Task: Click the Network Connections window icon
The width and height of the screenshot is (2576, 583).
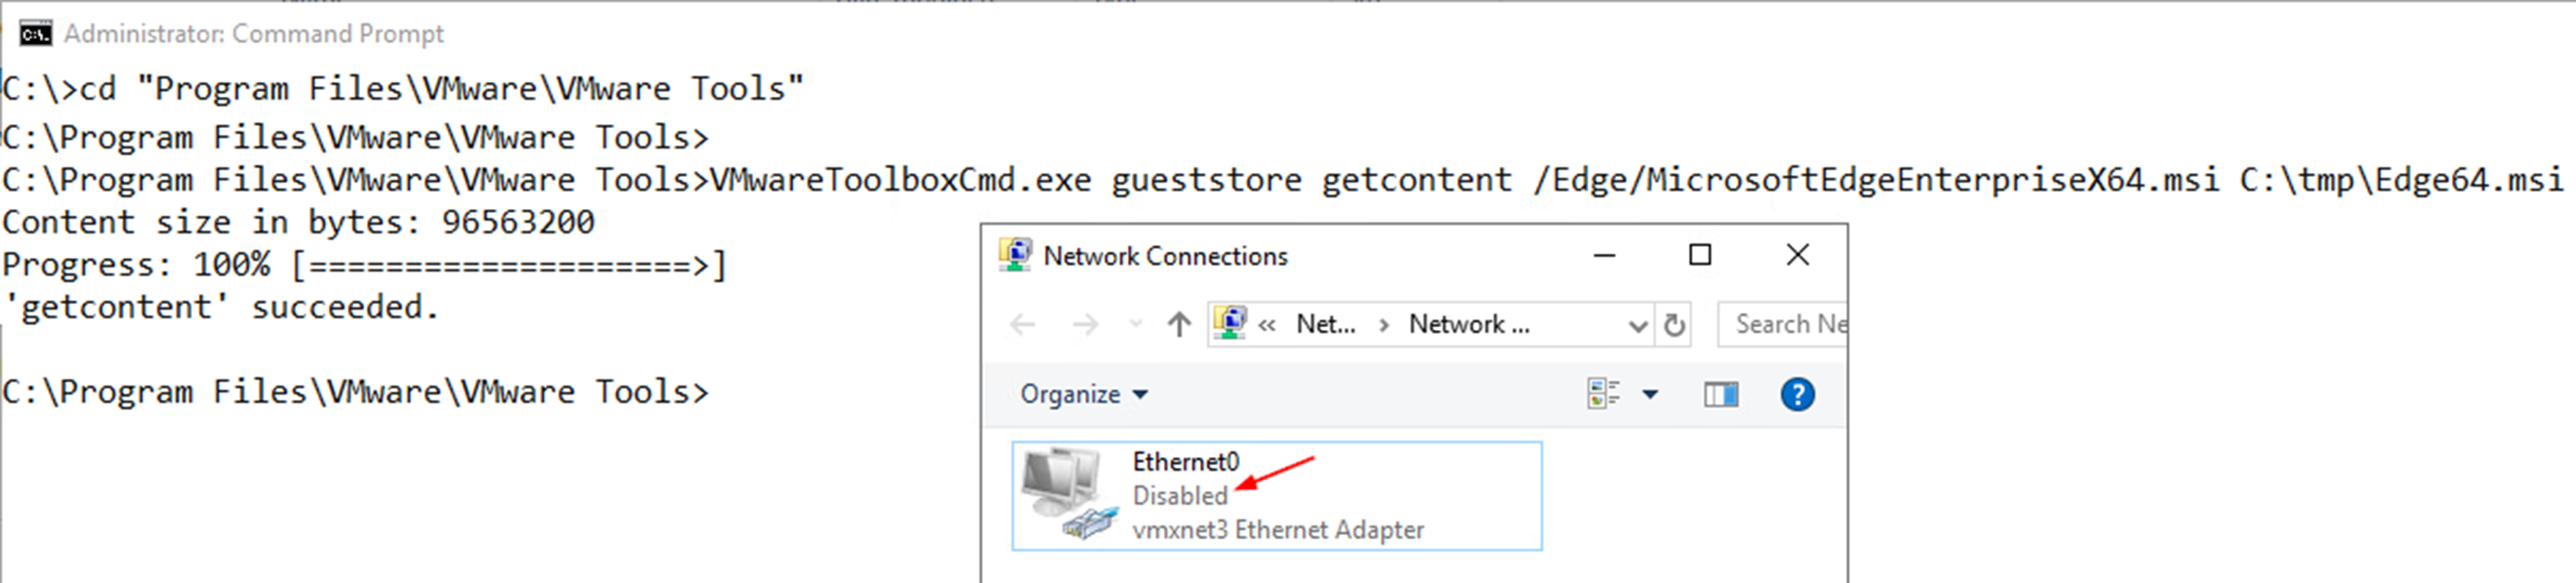Action: (x=1015, y=255)
